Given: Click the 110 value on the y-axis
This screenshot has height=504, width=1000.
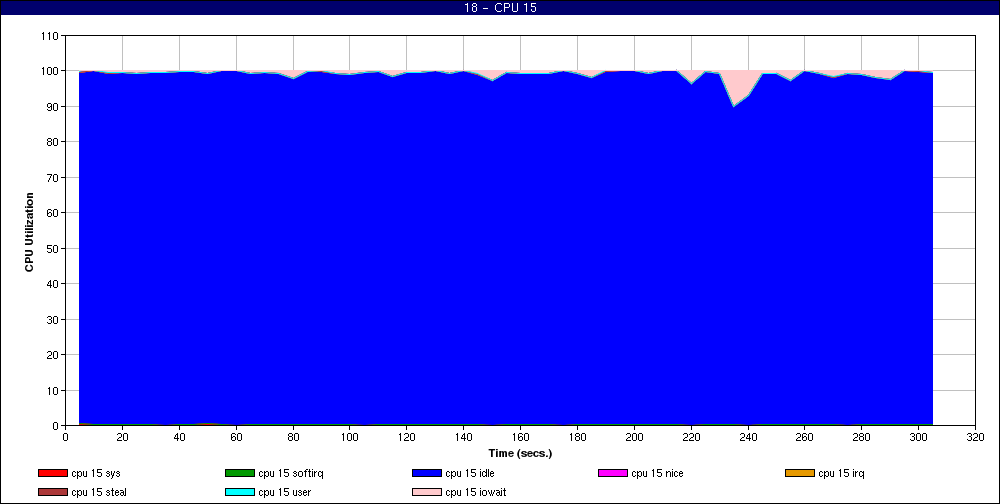Looking at the screenshot, I should (51, 36).
